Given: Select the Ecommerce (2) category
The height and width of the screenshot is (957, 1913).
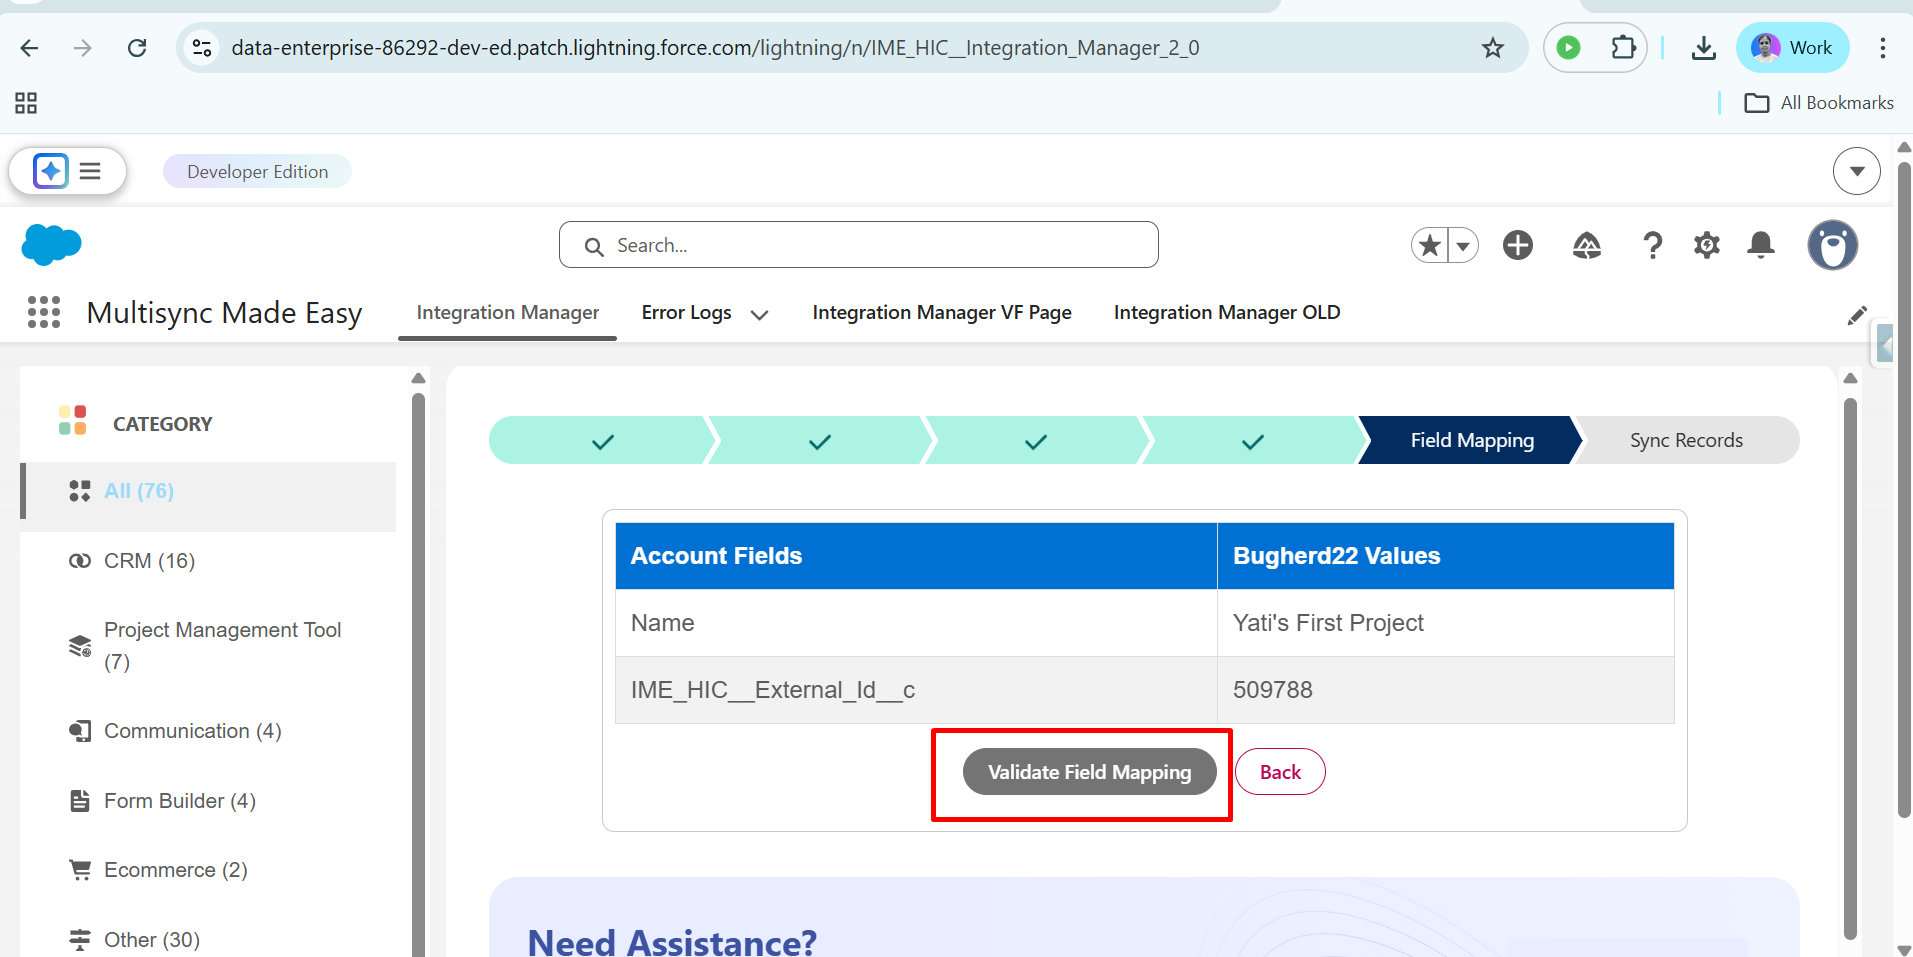Looking at the screenshot, I should click(210, 870).
